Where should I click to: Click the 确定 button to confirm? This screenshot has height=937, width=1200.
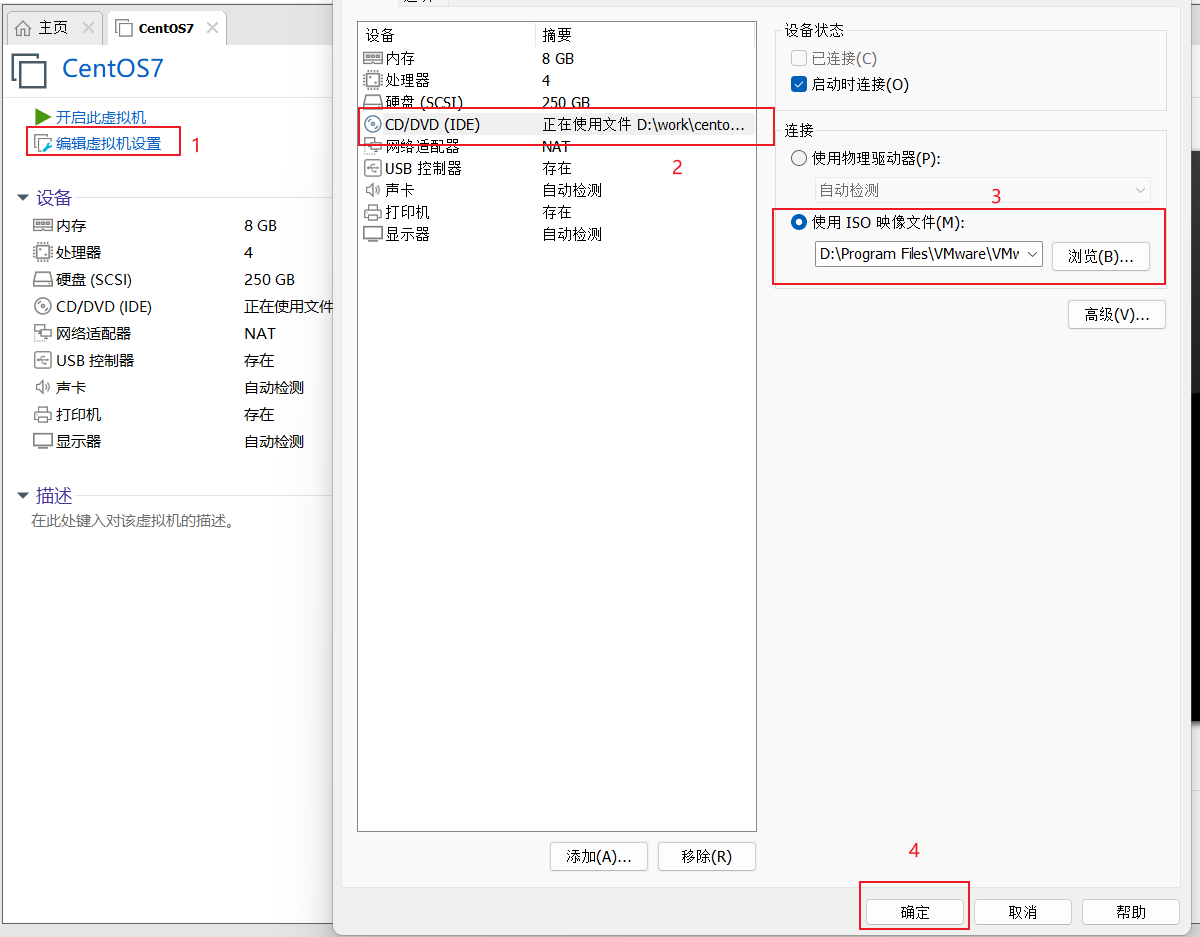point(914,912)
